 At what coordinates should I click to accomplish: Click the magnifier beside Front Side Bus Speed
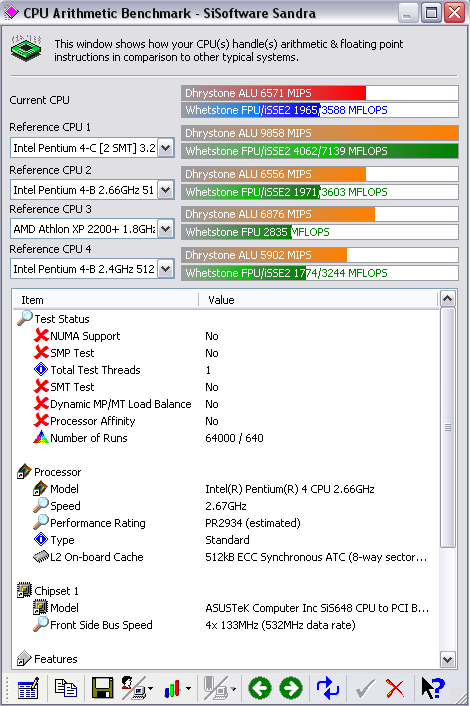pos(41,624)
